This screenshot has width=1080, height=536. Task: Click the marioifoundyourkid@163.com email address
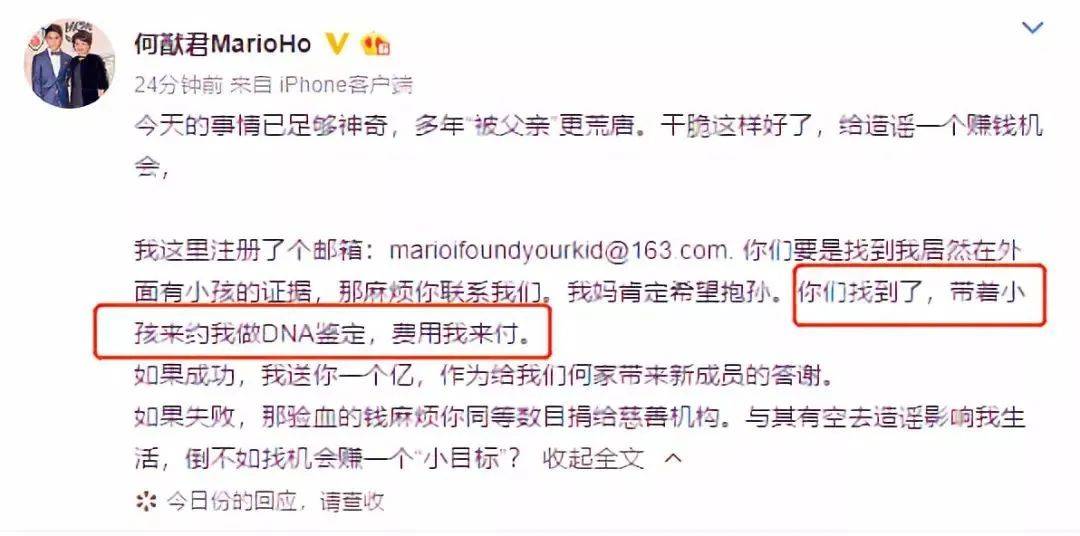[x=560, y=250]
